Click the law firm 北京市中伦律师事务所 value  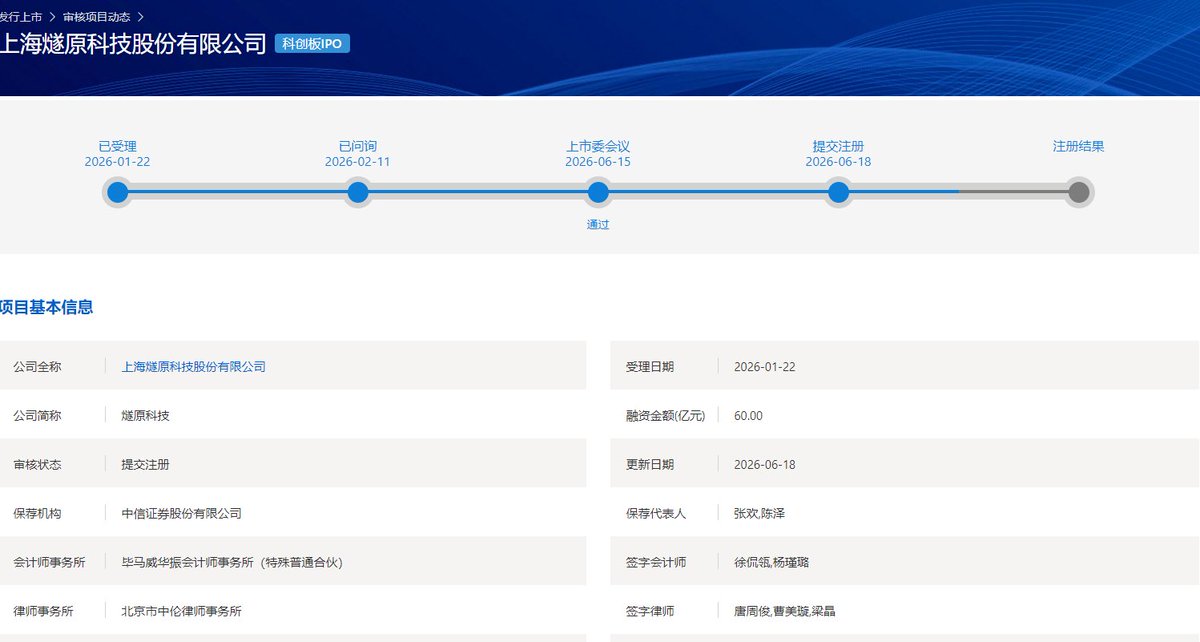tap(181, 612)
